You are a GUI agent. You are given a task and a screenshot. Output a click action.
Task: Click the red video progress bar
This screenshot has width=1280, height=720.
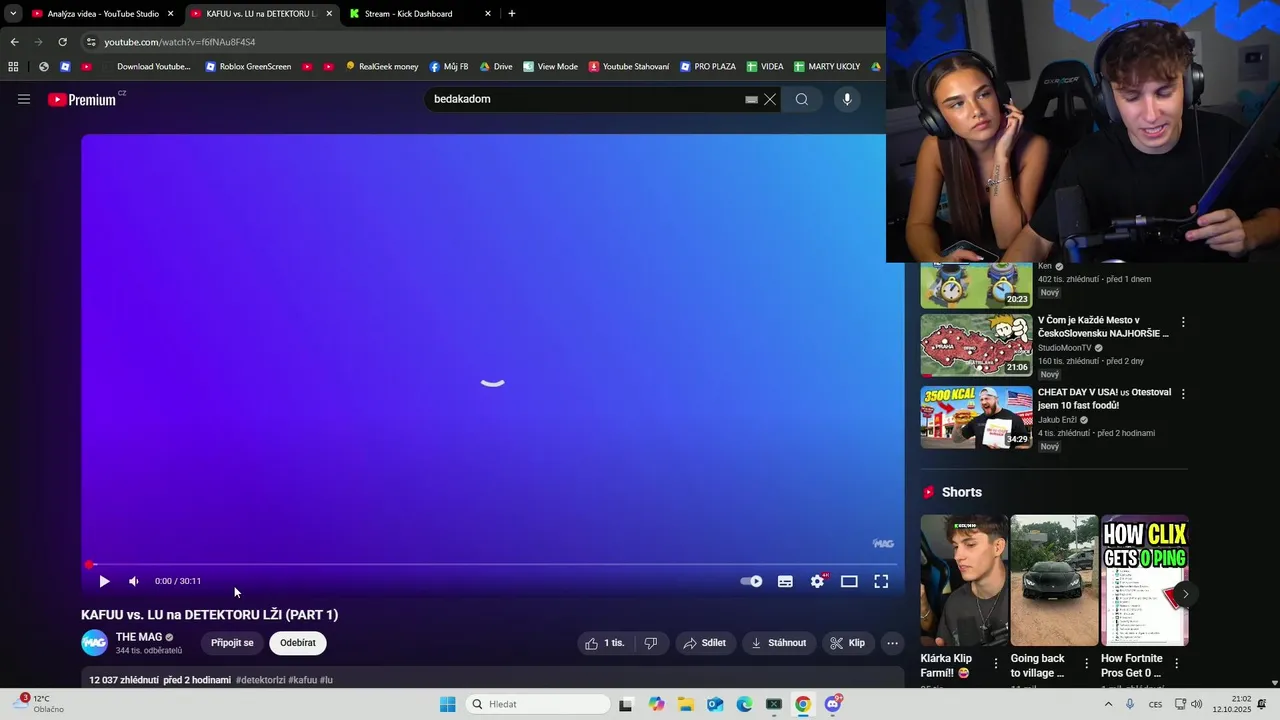(493, 565)
